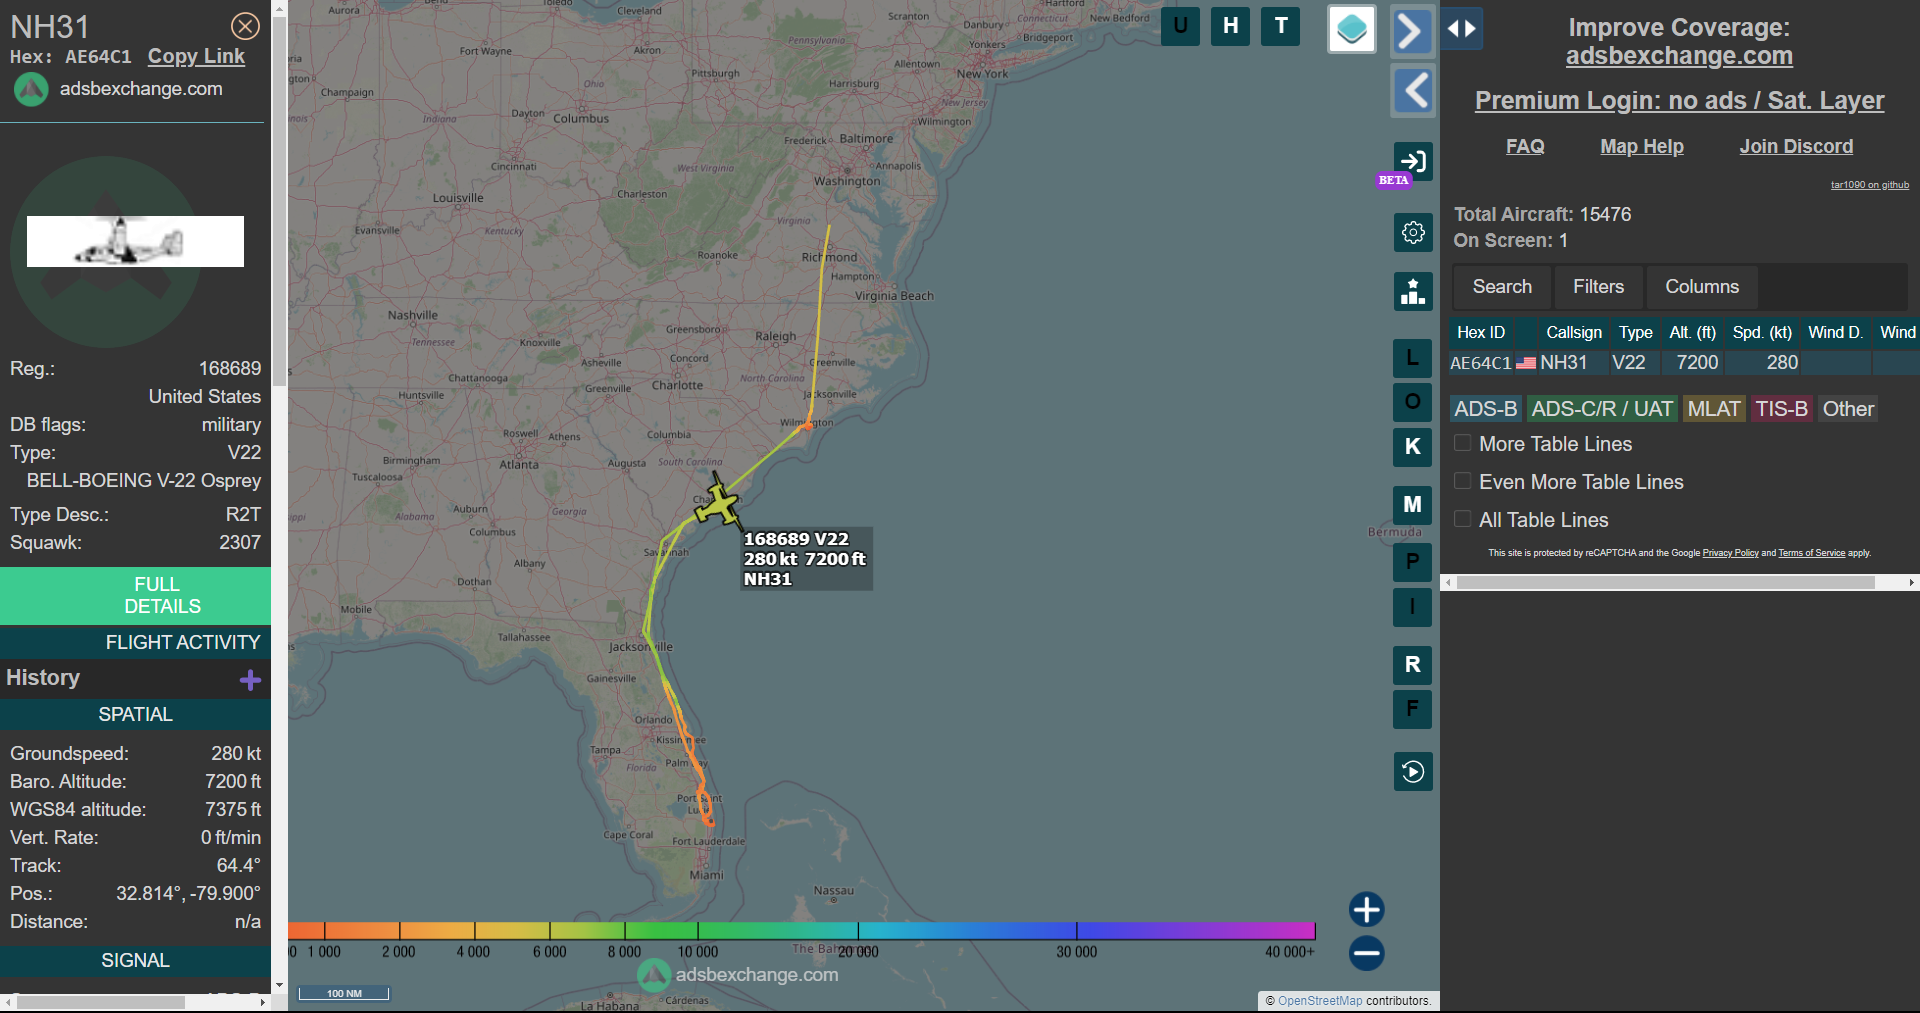Toggle ADS-B source filter
Viewport: 1920px width, 1013px height.
tap(1485, 409)
